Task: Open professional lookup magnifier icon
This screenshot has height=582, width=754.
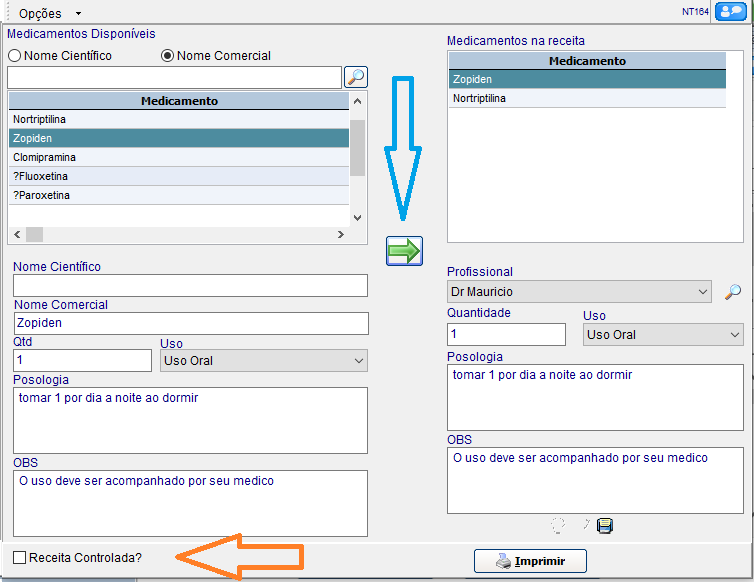Action: coord(733,292)
